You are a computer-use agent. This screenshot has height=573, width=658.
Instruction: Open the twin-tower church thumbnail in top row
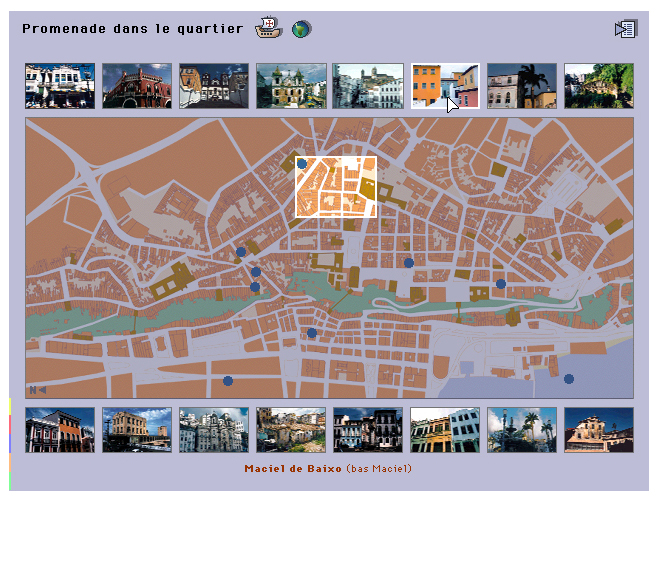(x=291, y=86)
